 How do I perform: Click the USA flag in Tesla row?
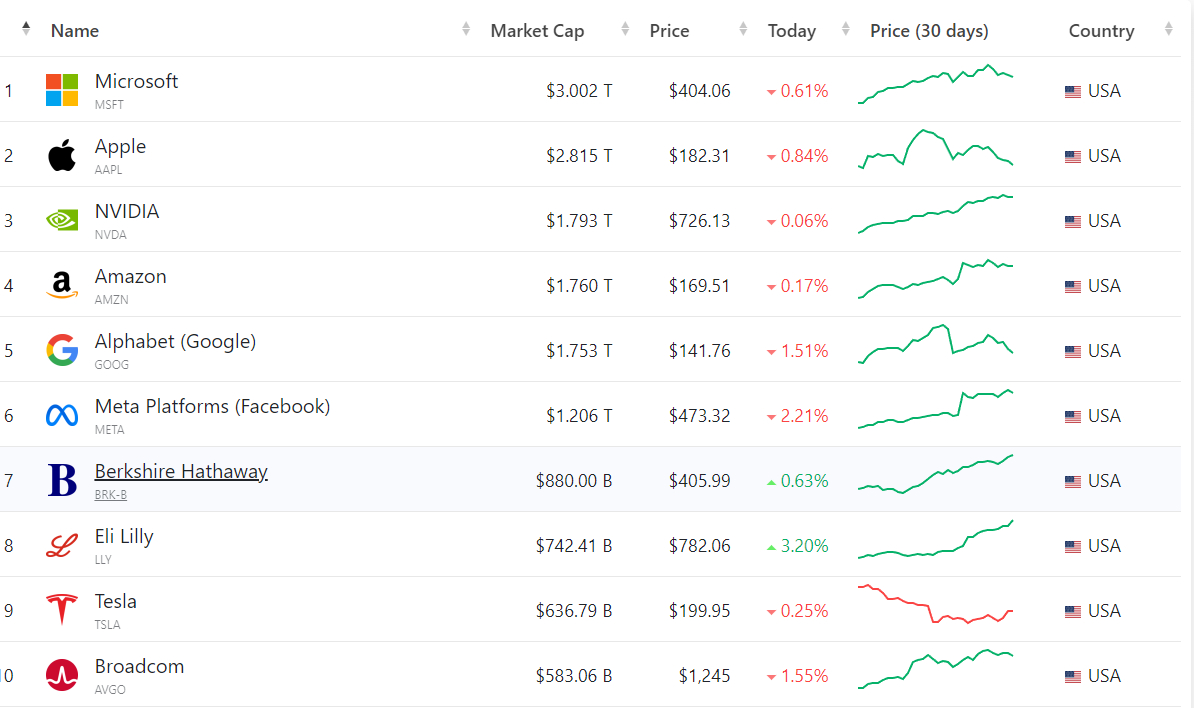point(1073,611)
